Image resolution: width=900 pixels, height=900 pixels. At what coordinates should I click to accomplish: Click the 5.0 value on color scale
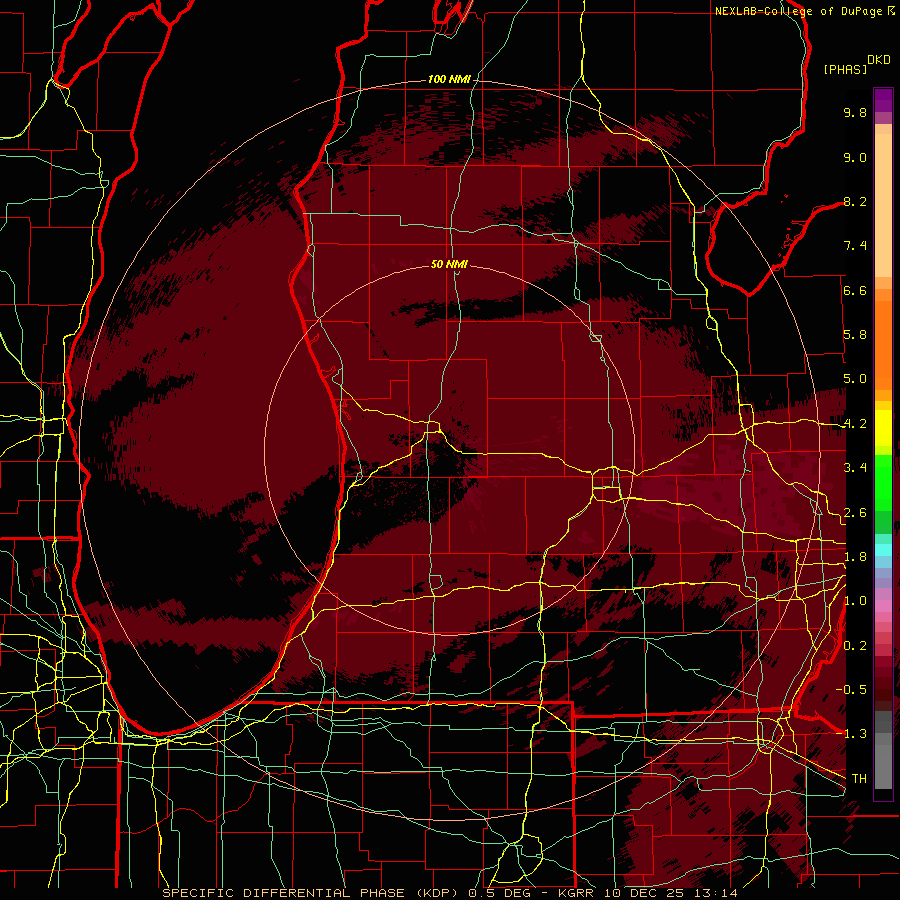tap(855, 379)
